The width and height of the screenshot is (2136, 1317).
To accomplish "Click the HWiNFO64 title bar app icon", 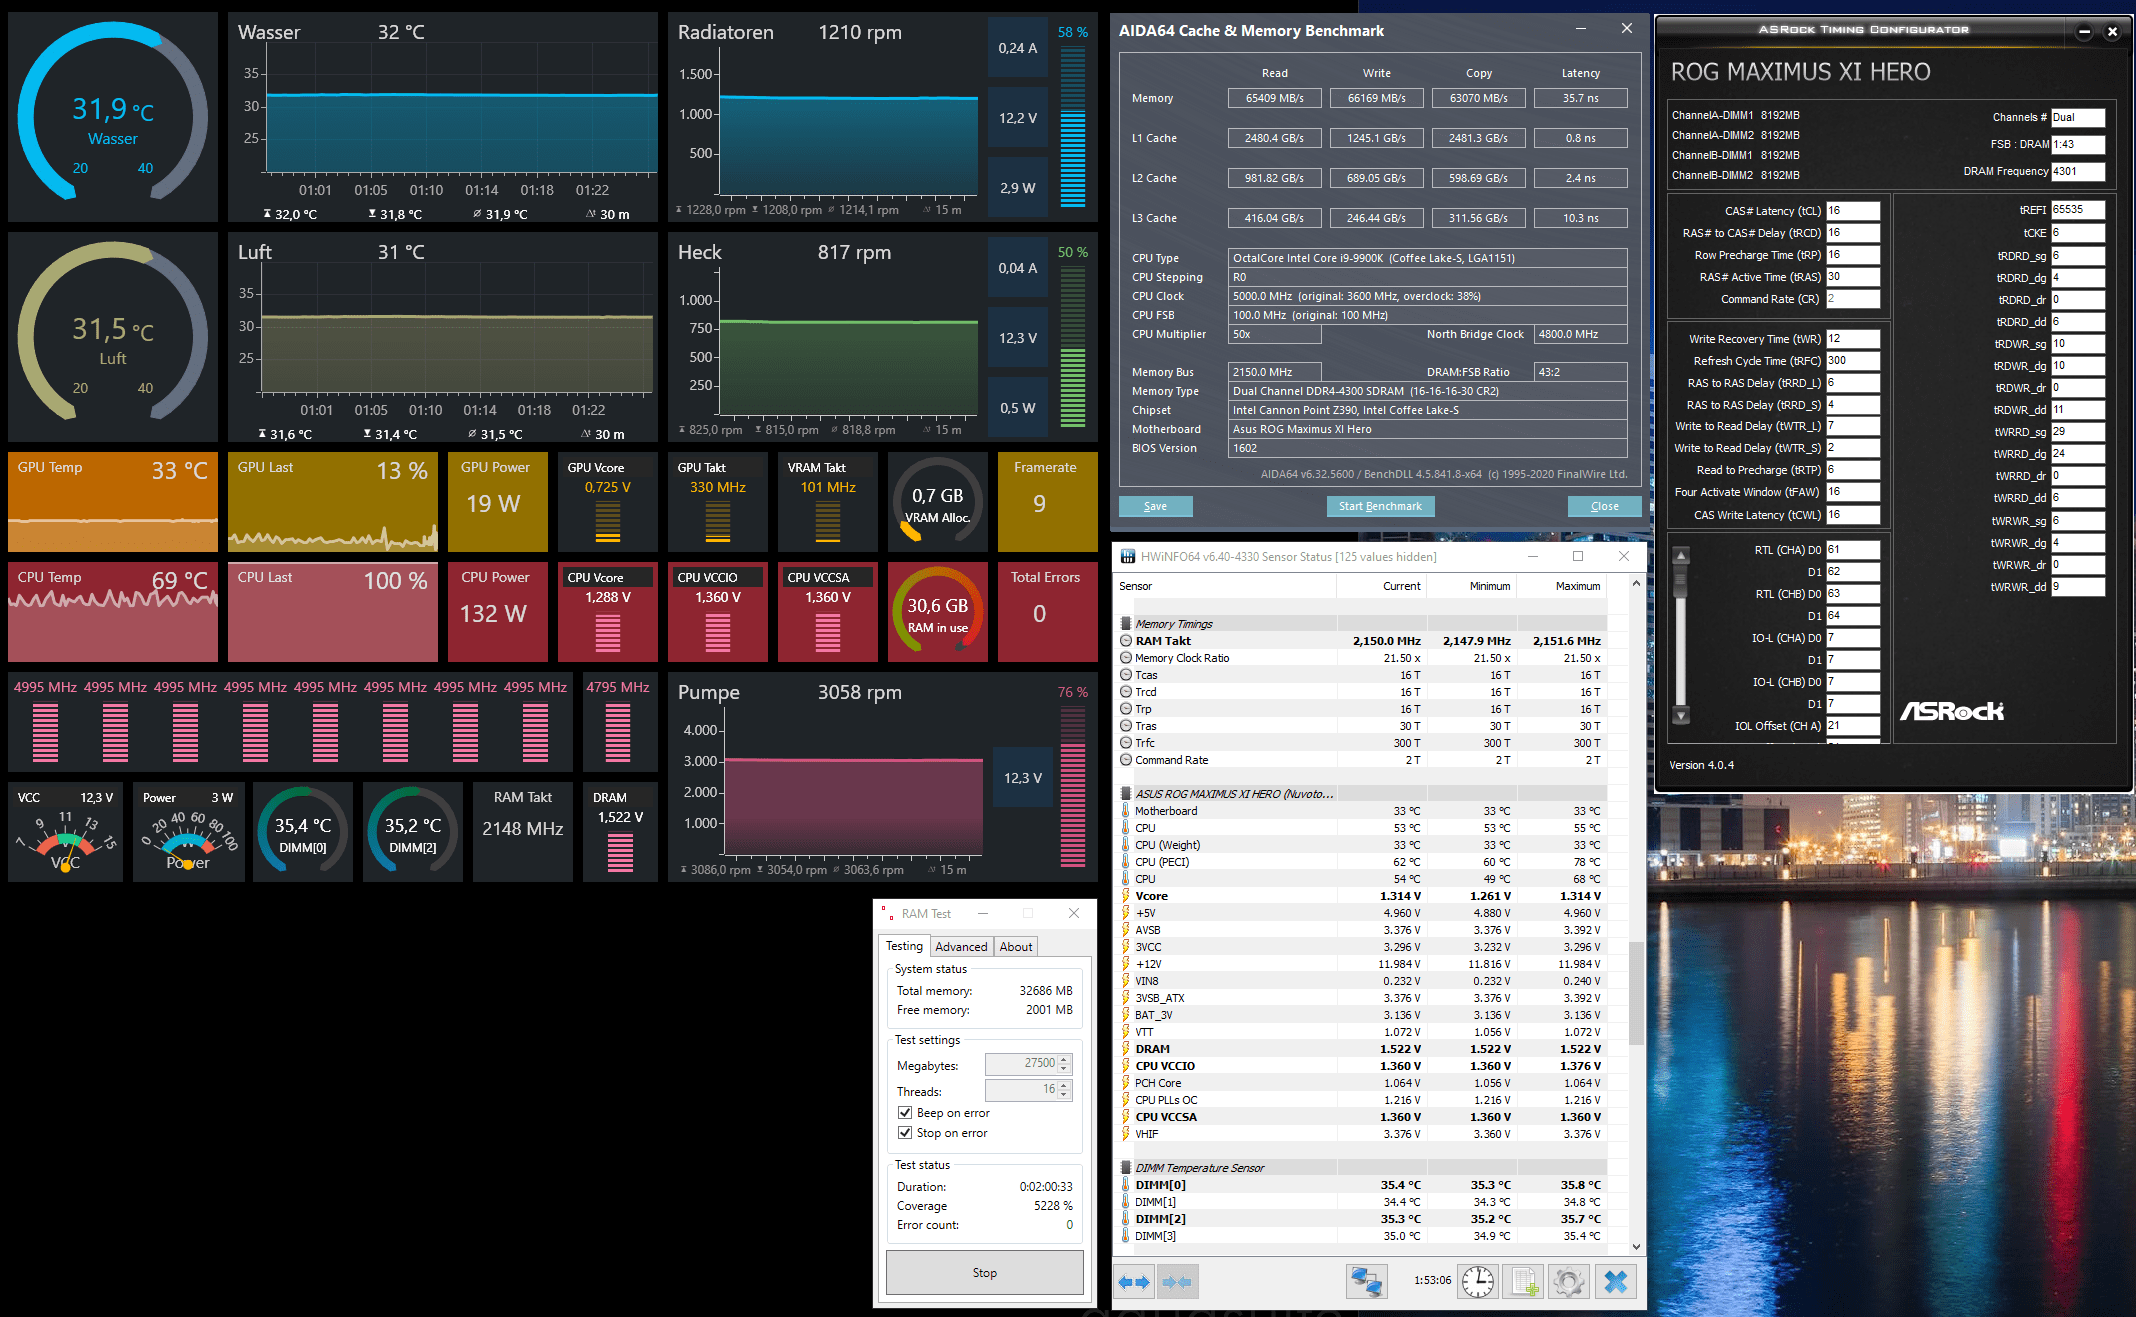I will click(x=1128, y=556).
